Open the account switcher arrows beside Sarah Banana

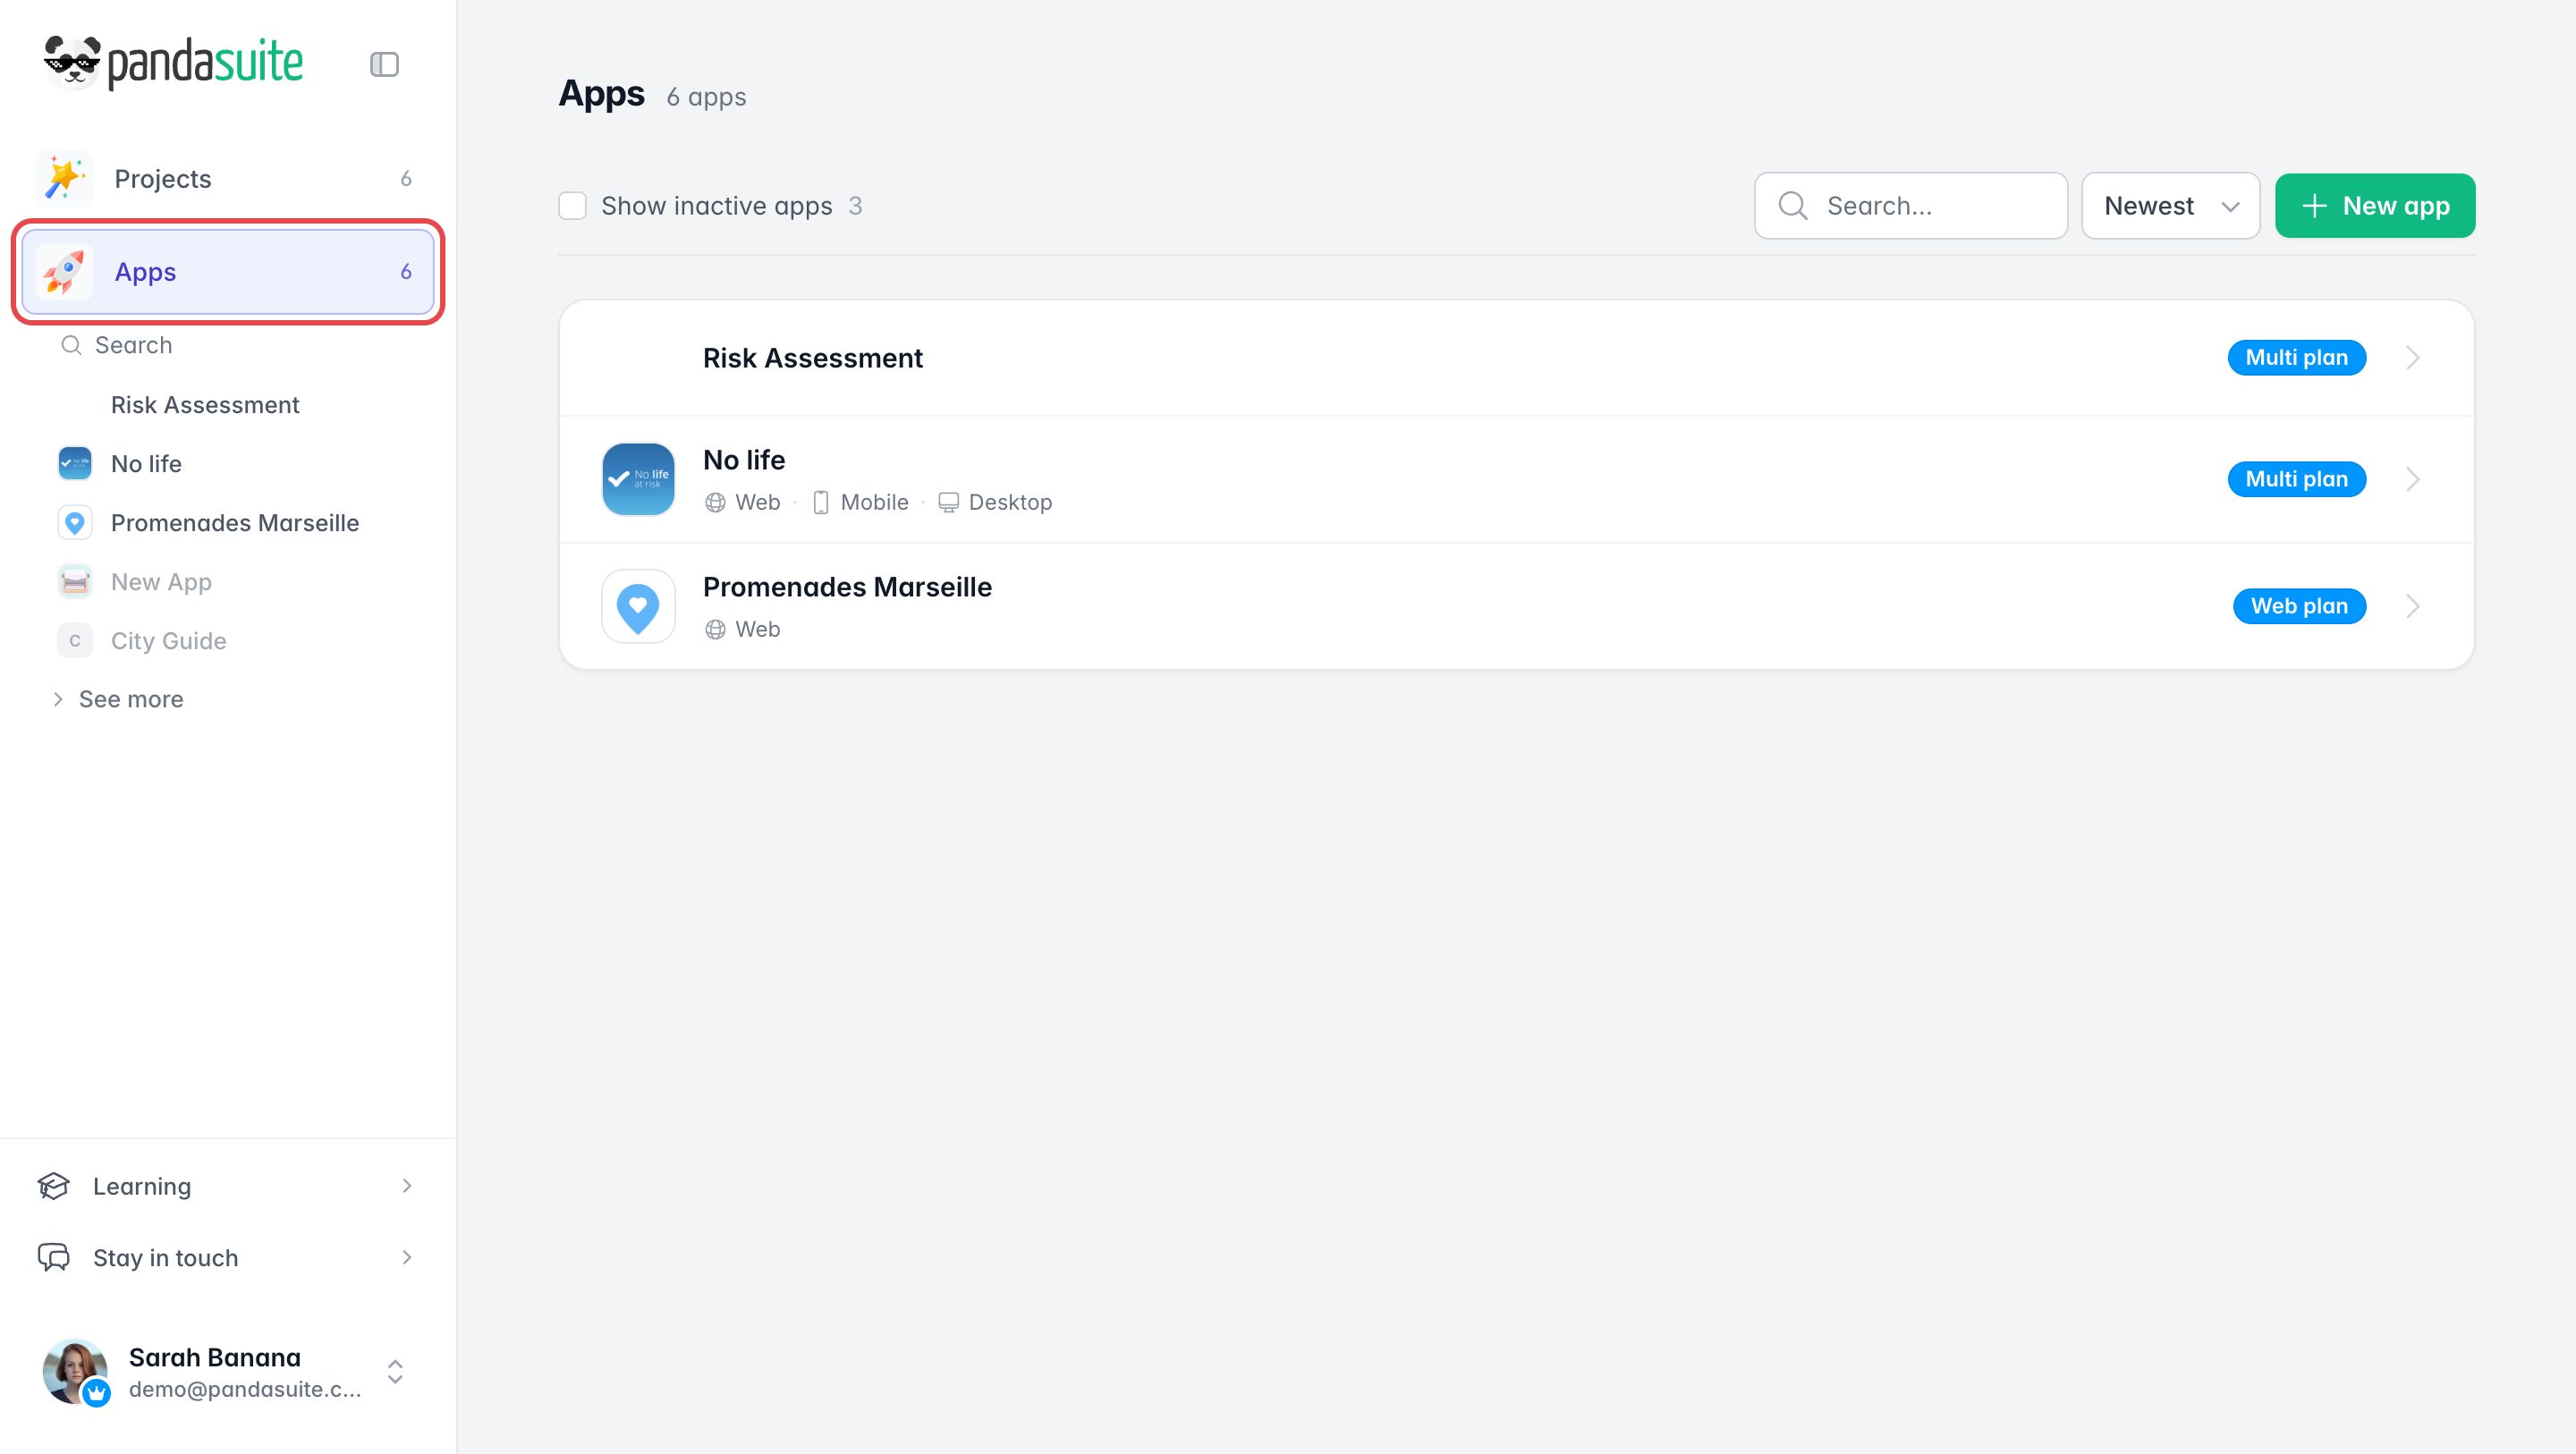pyautogui.click(x=395, y=1372)
